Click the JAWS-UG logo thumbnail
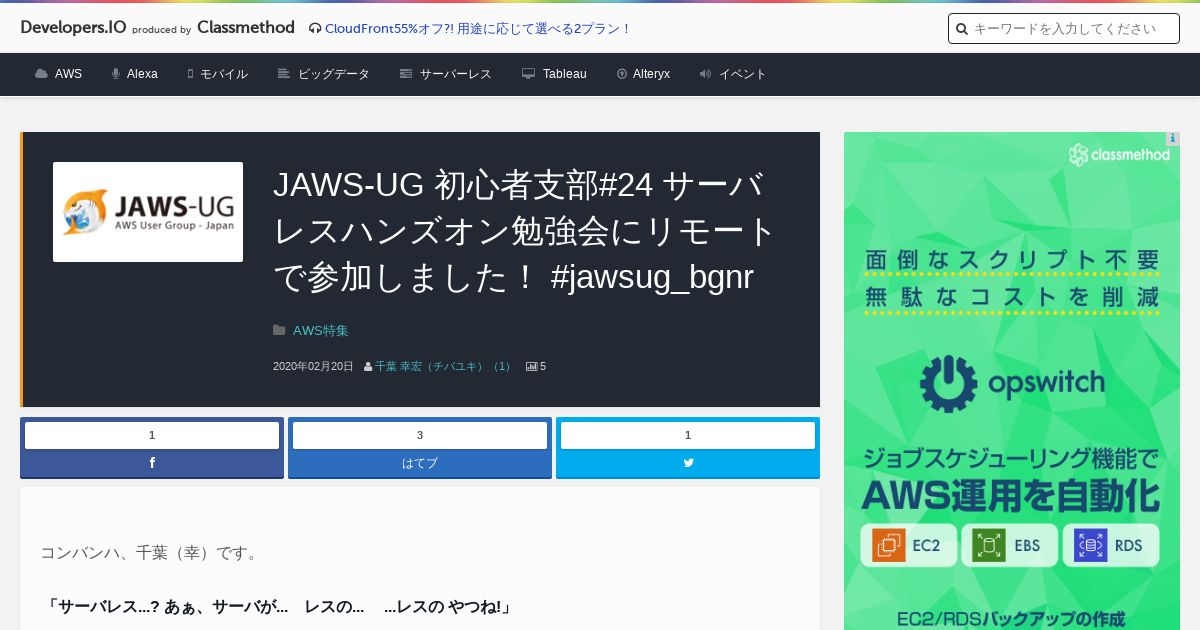Screen dimensions: 1200x630 click(148, 212)
